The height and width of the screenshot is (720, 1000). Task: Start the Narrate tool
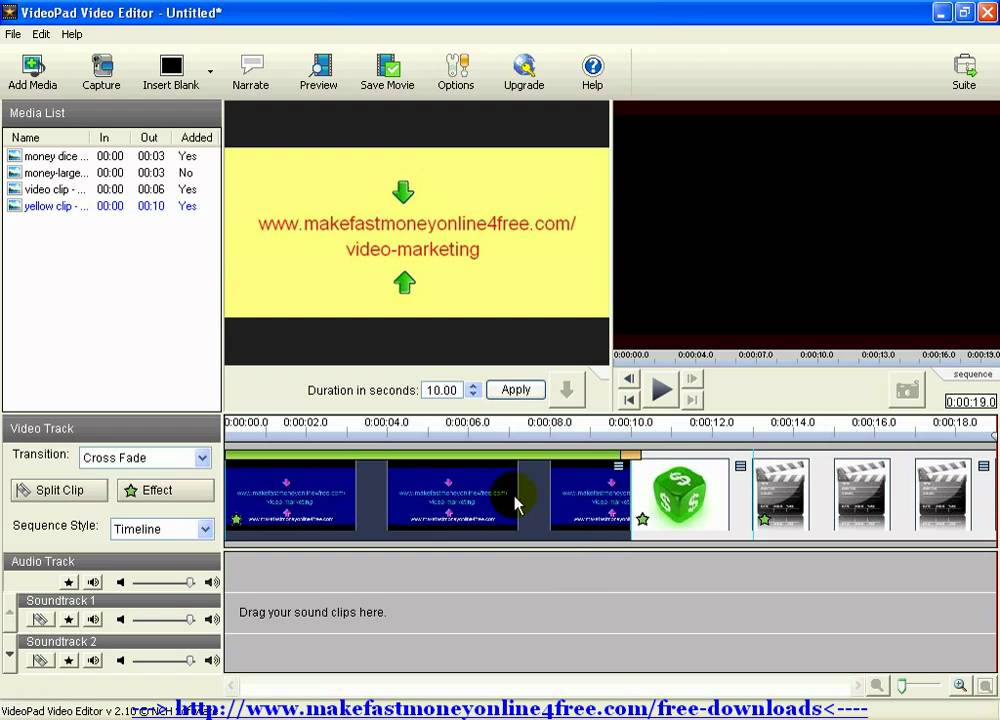pos(251,71)
